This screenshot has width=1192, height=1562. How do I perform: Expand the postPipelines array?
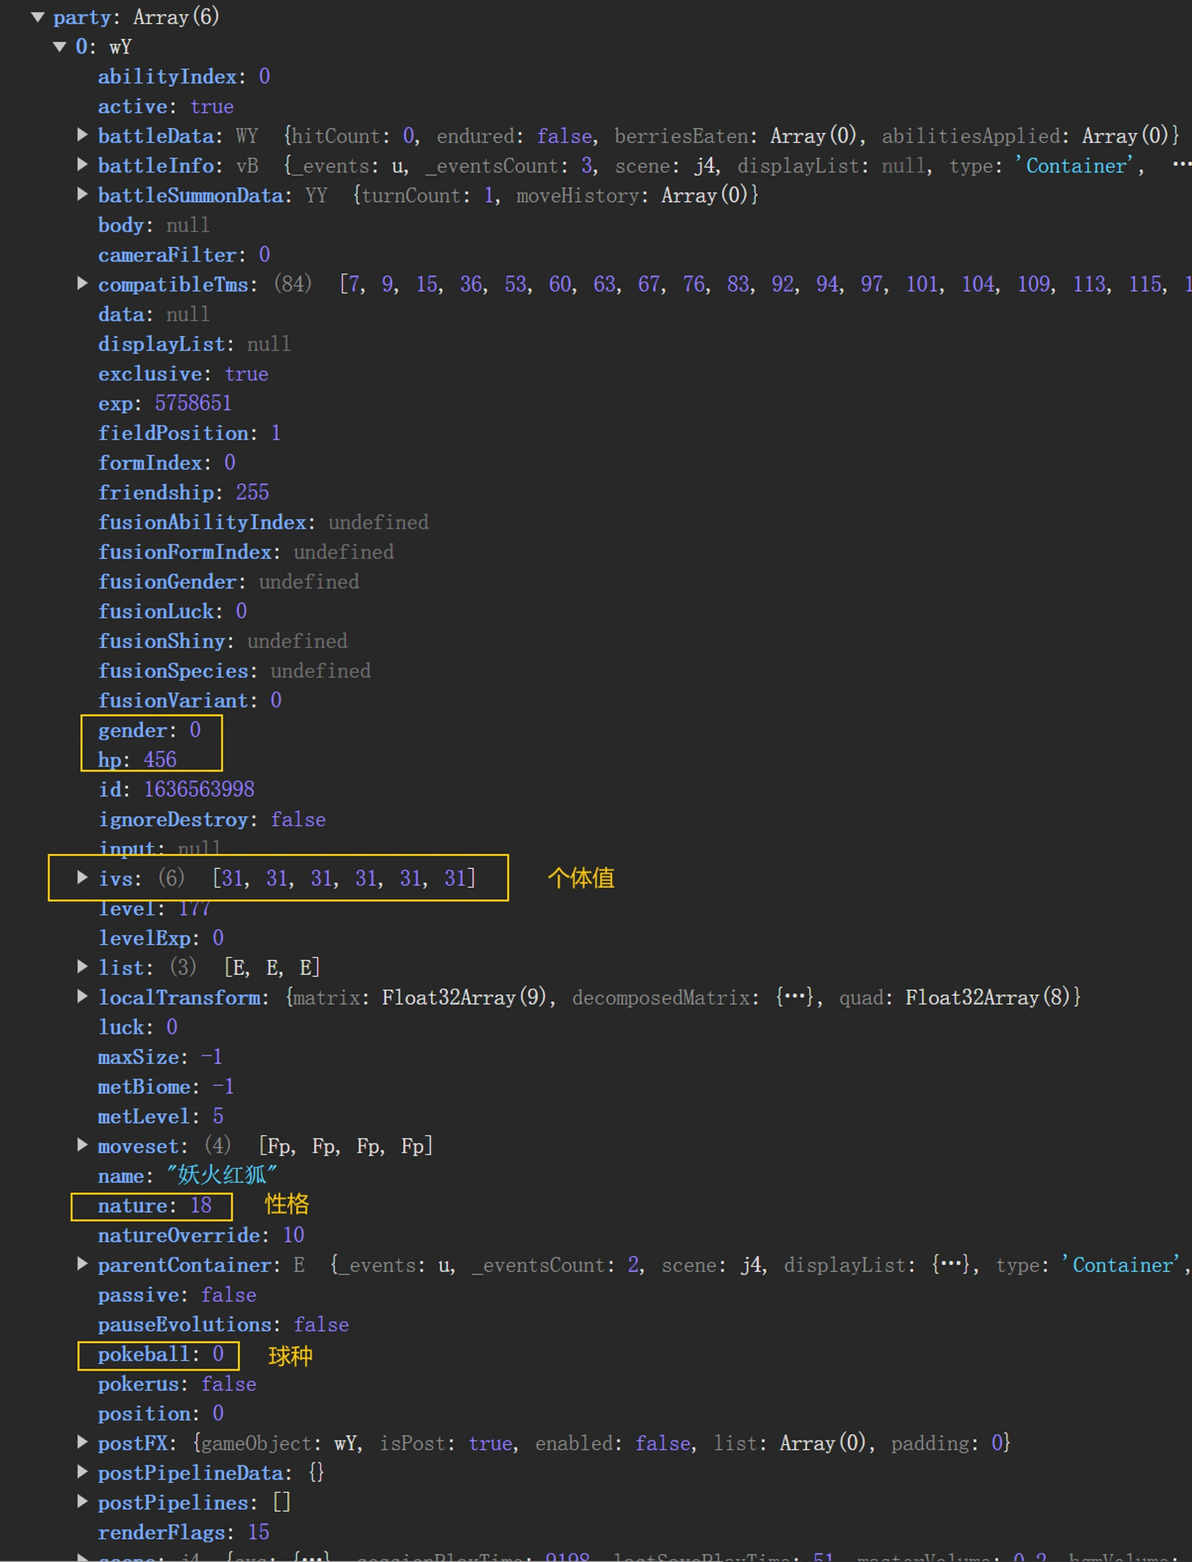click(x=83, y=1502)
